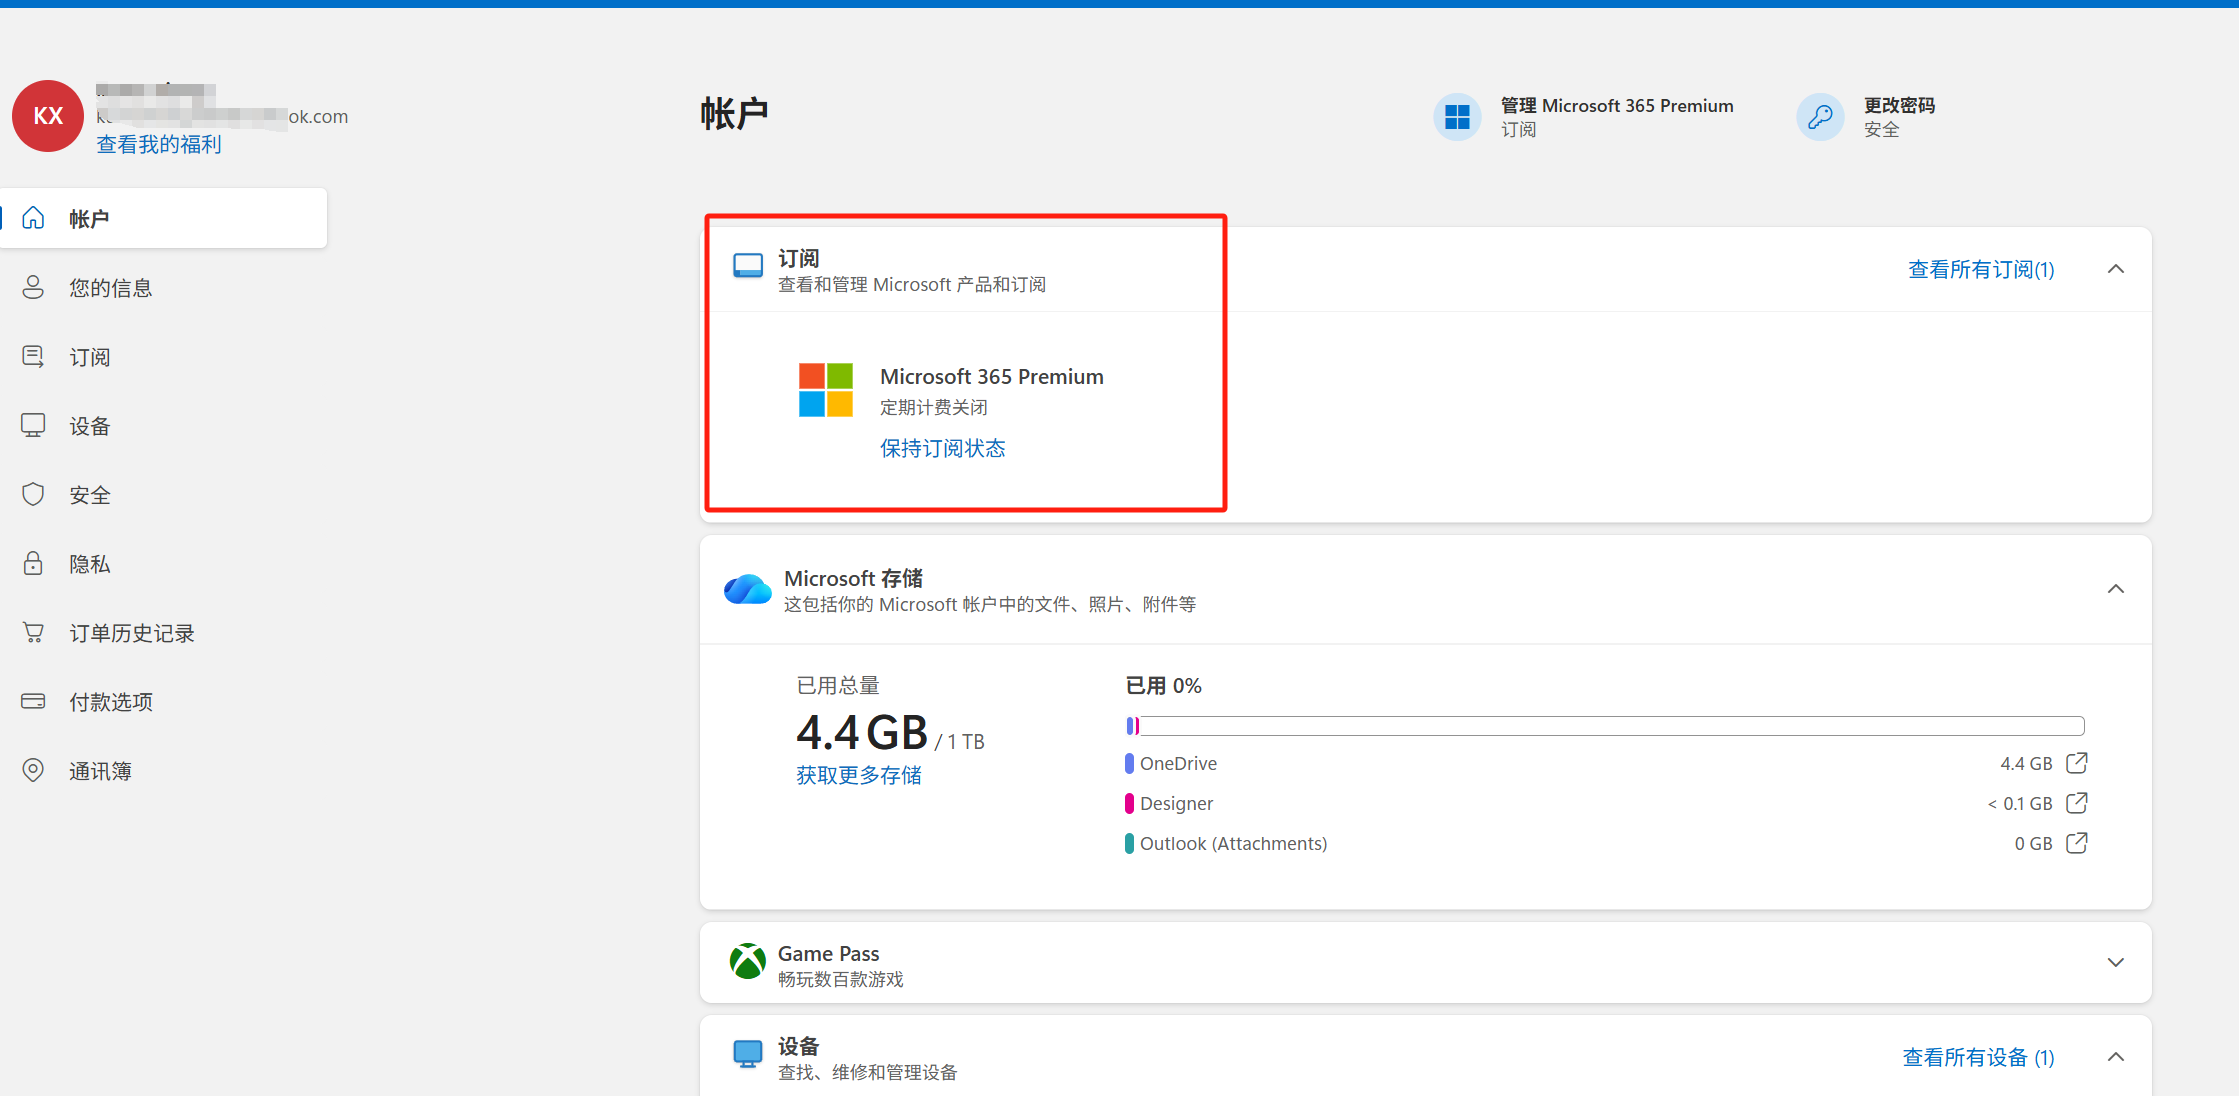Viewport: 2239px width, 1096px height.
Task: Click the Game Pass card title
Action: (x=829, y=954)
